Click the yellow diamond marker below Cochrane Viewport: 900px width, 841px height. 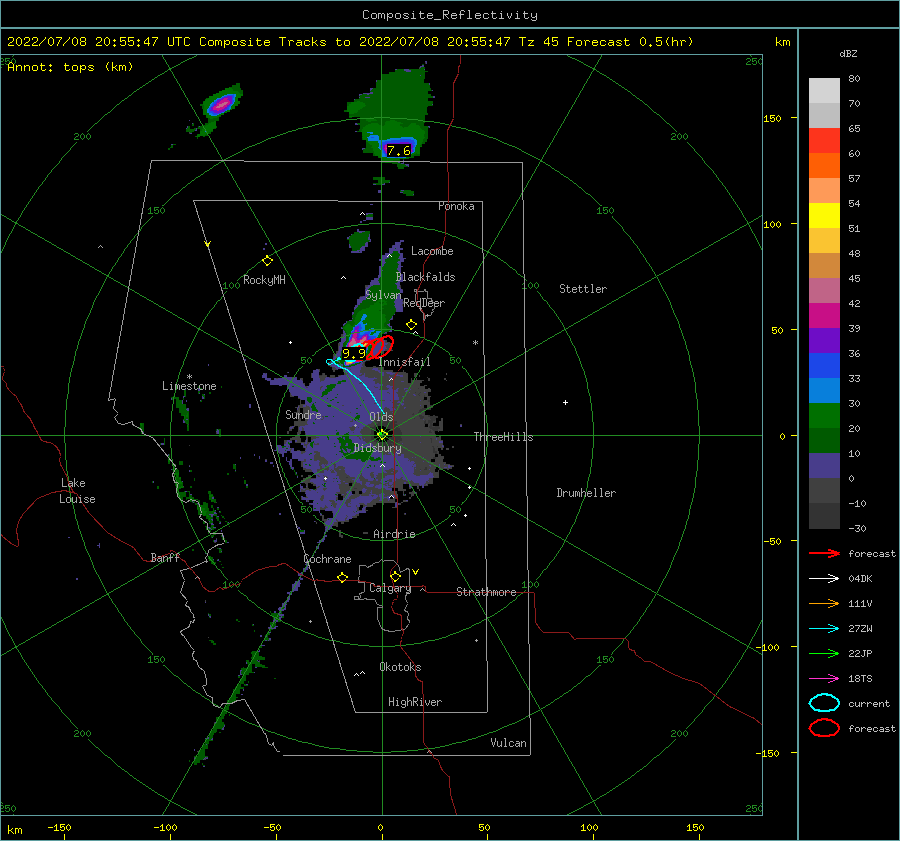(x=343, y=577)
